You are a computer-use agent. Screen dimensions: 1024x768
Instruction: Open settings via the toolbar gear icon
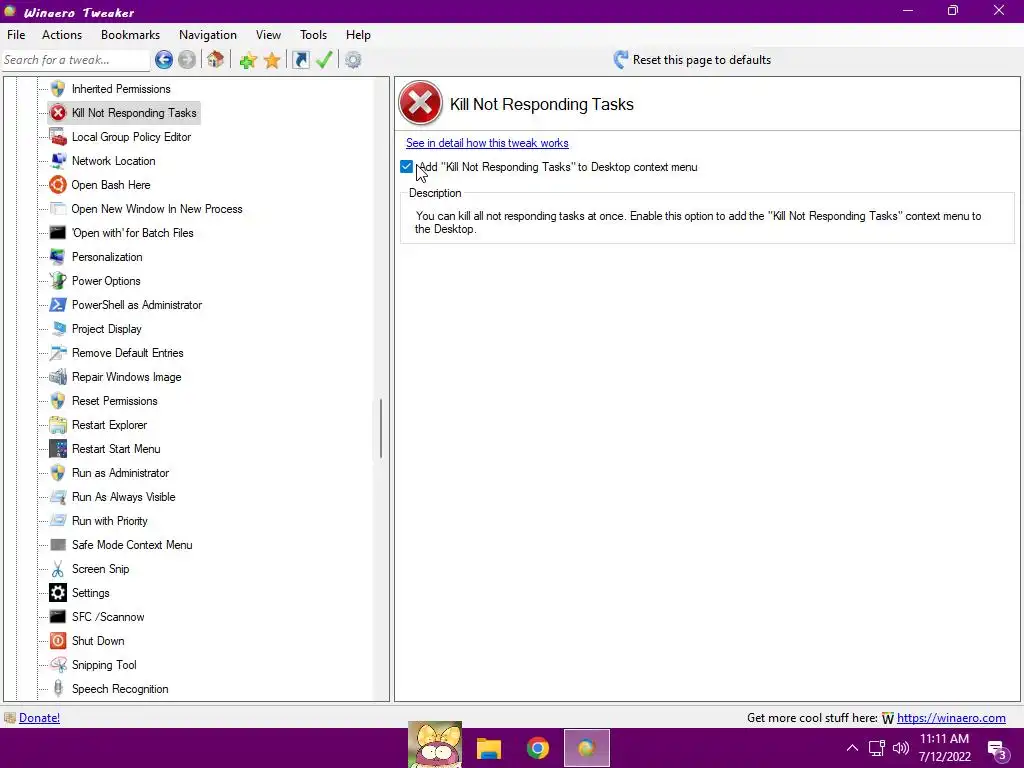(353, 60)
